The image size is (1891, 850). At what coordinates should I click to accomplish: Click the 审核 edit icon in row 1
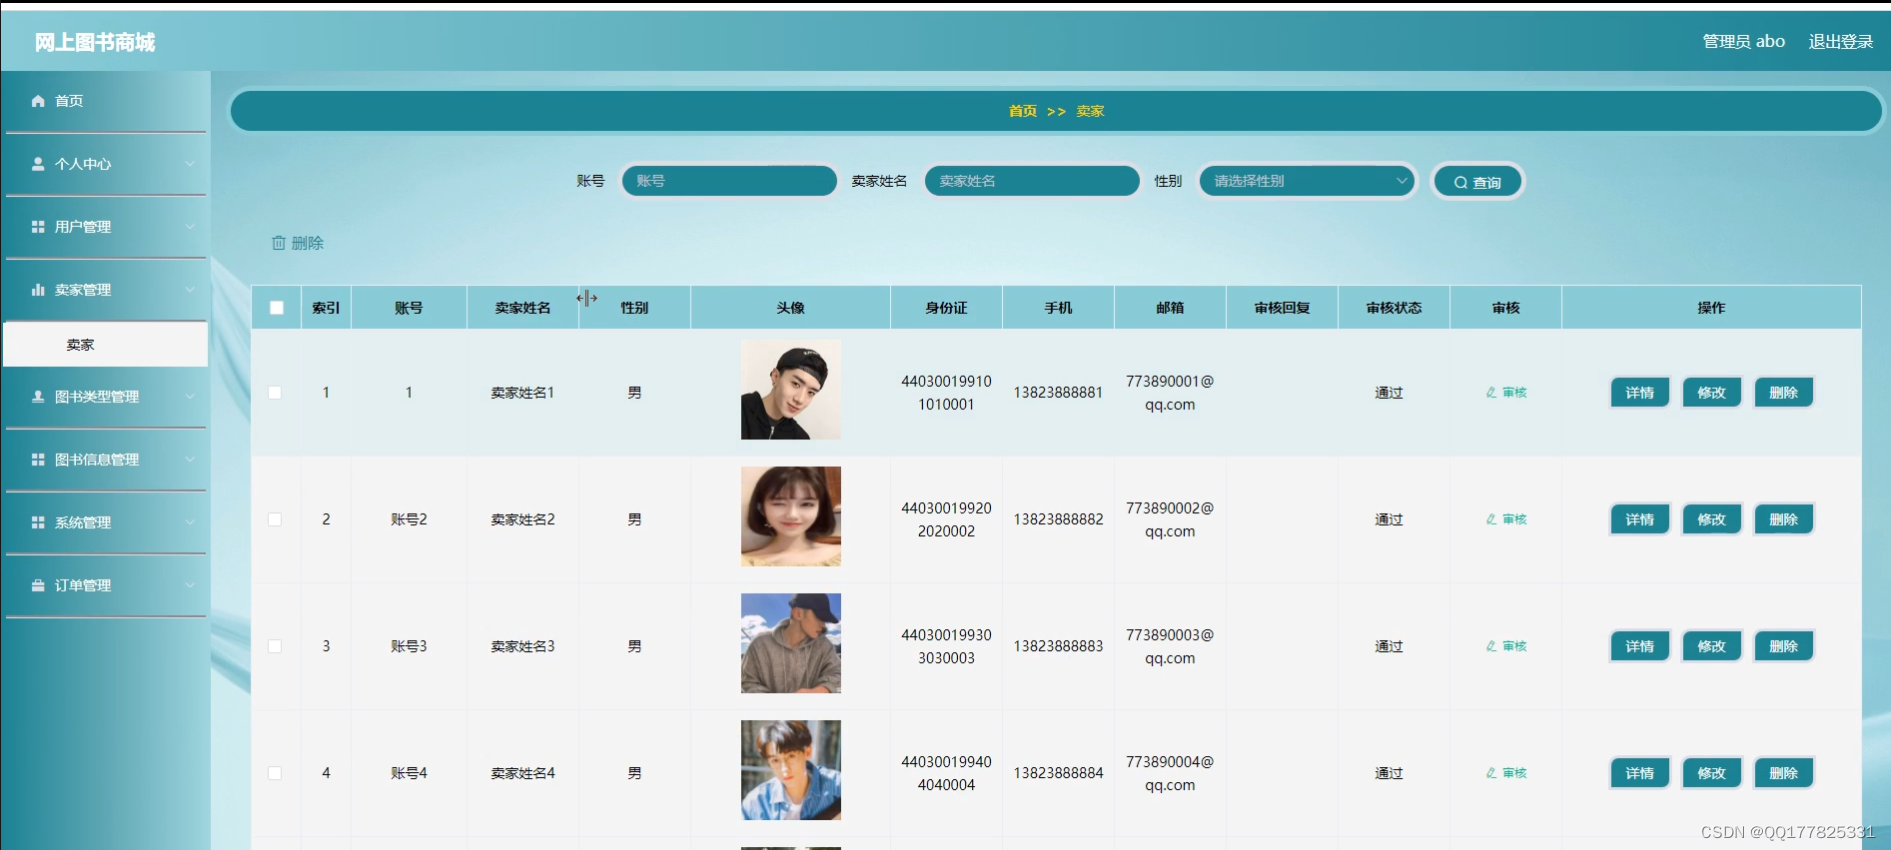(1491, 393)
